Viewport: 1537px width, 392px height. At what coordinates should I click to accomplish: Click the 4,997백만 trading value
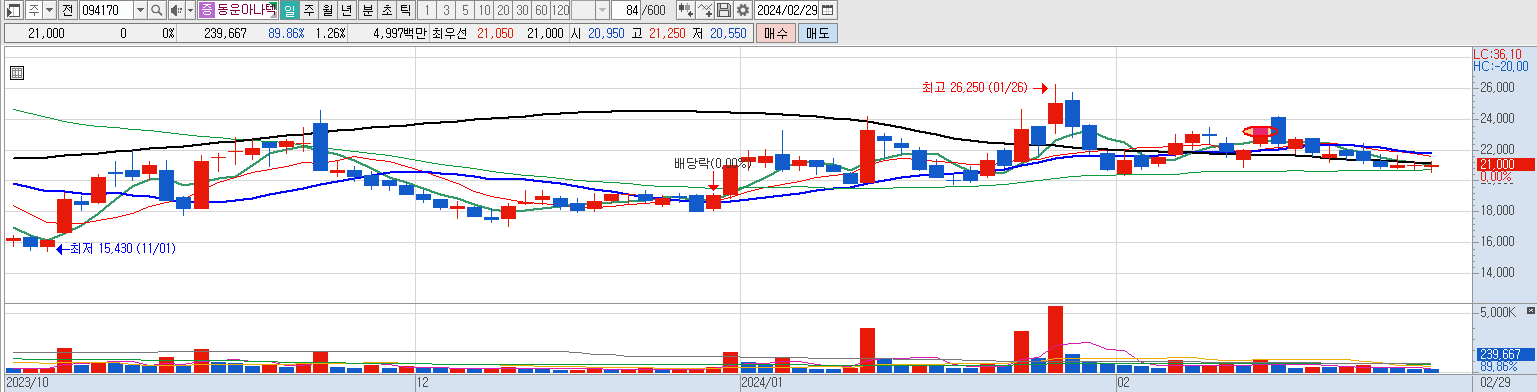[x=399, y=33]
